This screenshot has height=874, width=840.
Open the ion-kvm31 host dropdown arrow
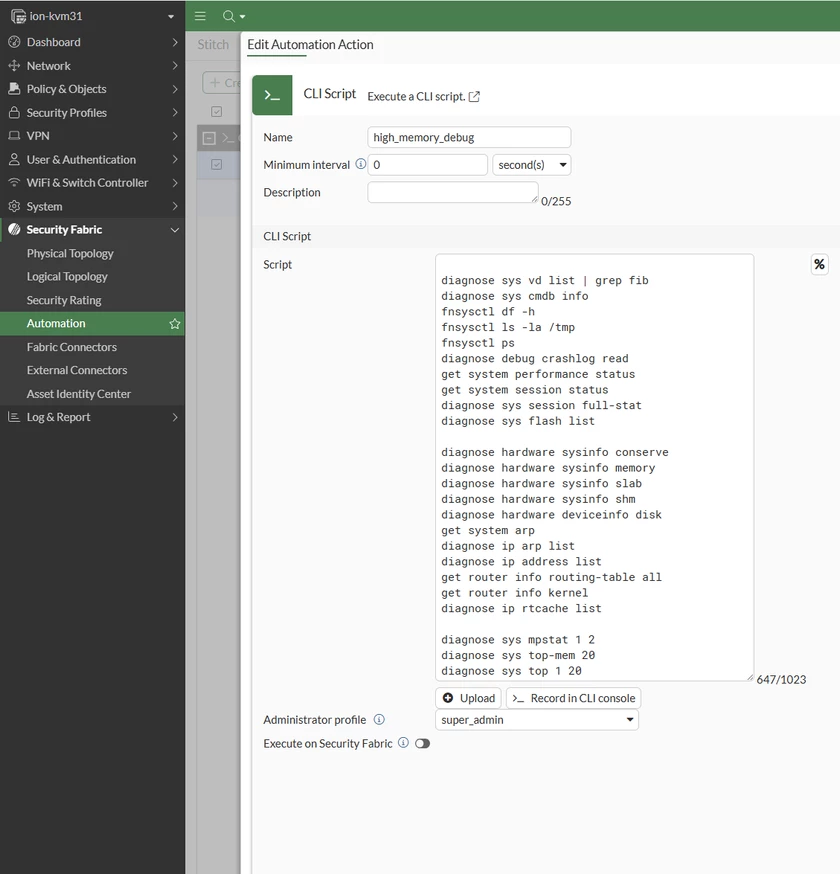pyautogui.click(x=171, y=17)
